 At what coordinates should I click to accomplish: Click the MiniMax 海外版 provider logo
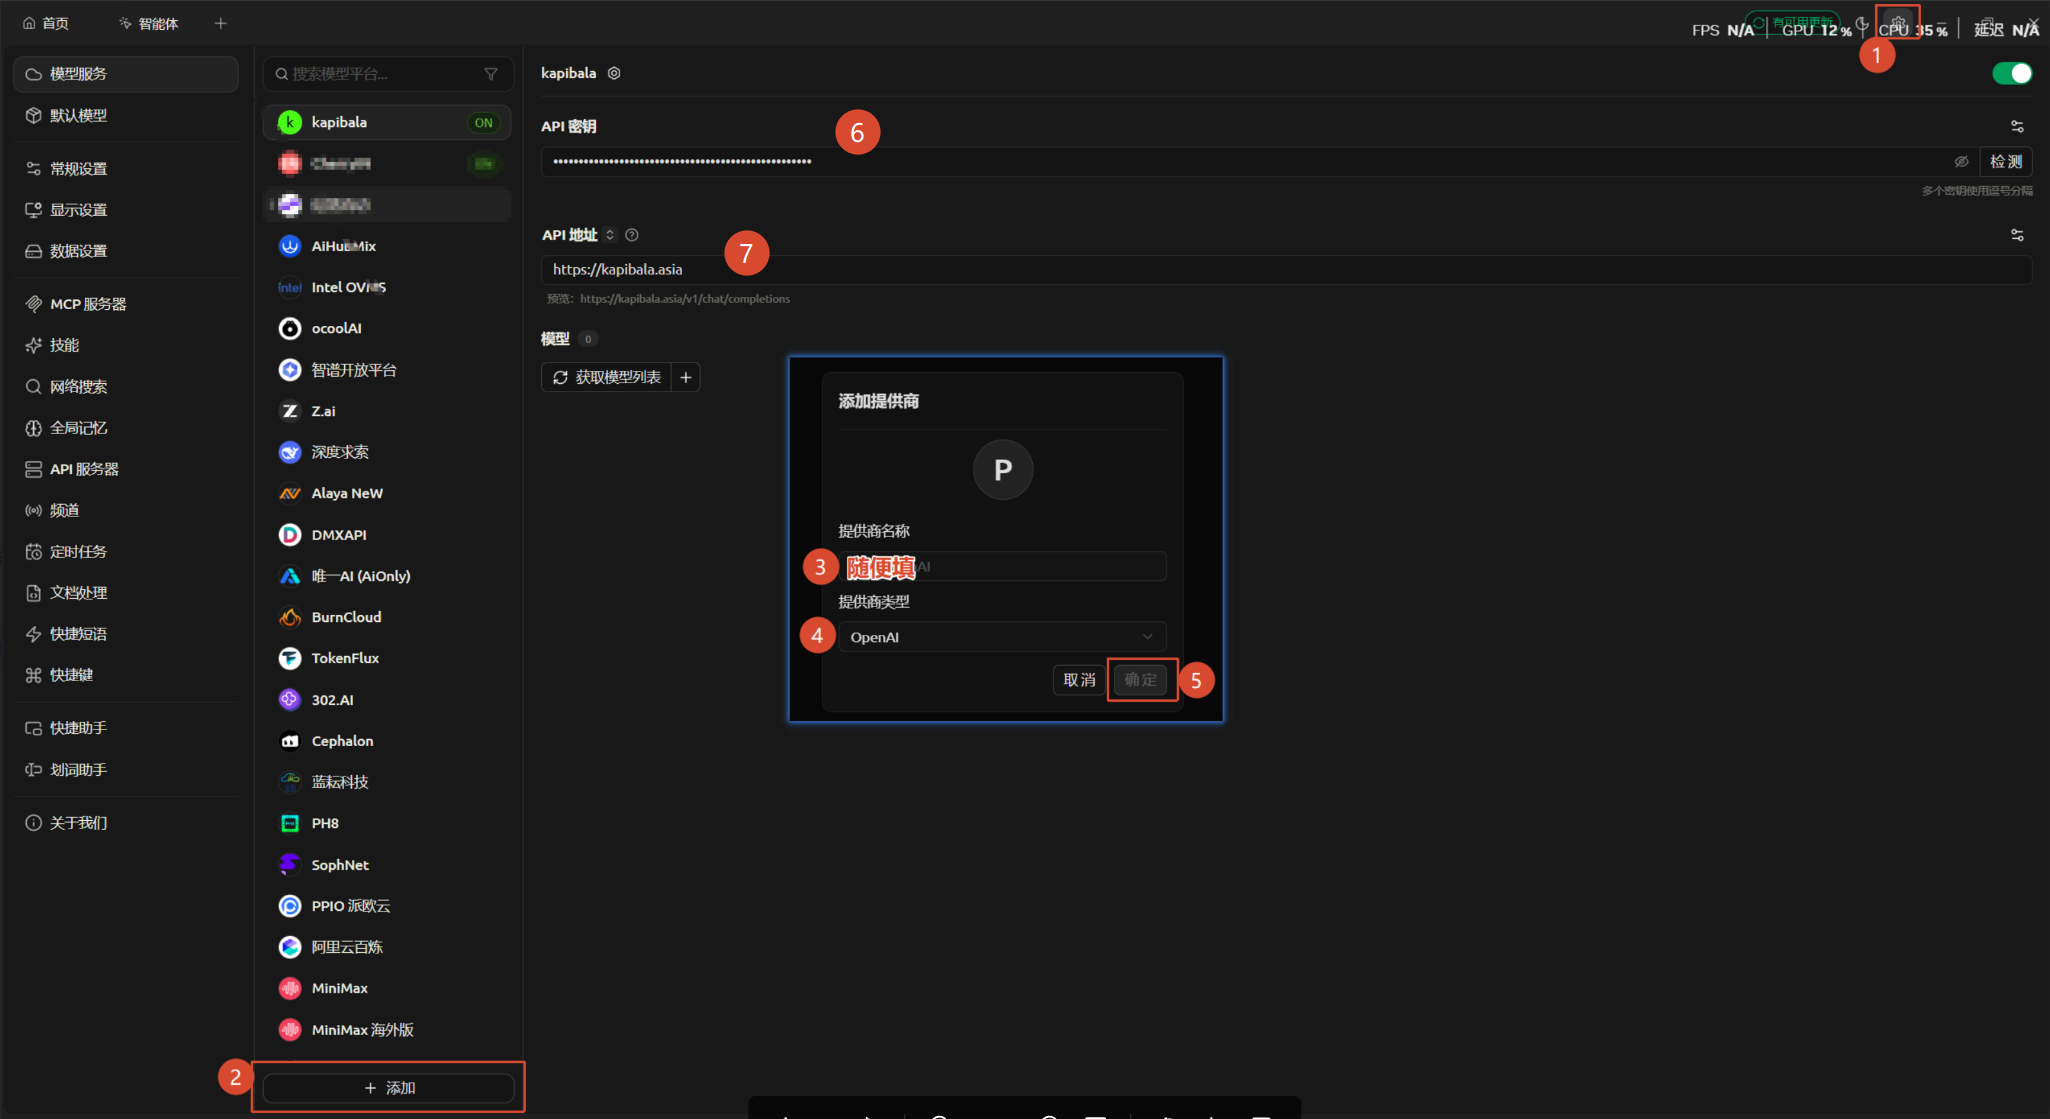(290, 1029)
